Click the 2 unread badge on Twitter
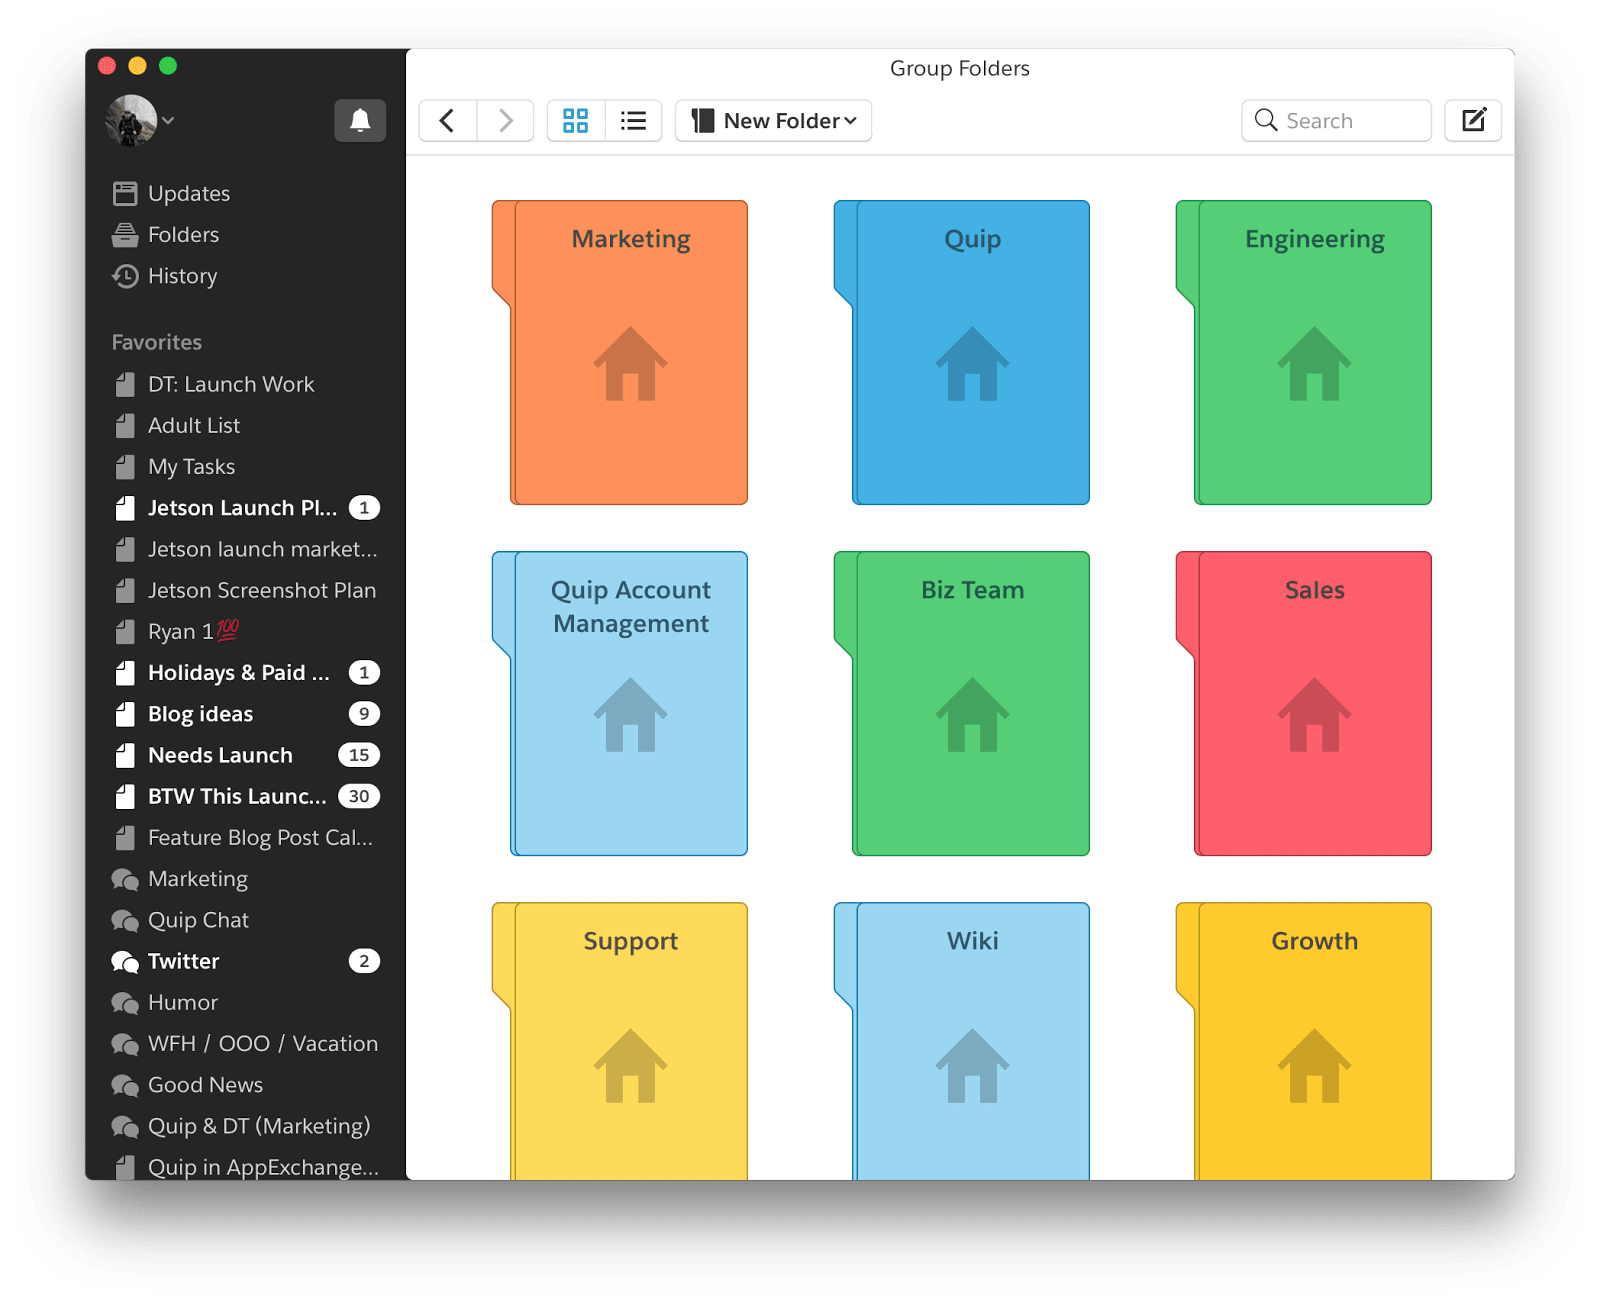Screen dimensions: 1600x1302 (x=364, y=961)
